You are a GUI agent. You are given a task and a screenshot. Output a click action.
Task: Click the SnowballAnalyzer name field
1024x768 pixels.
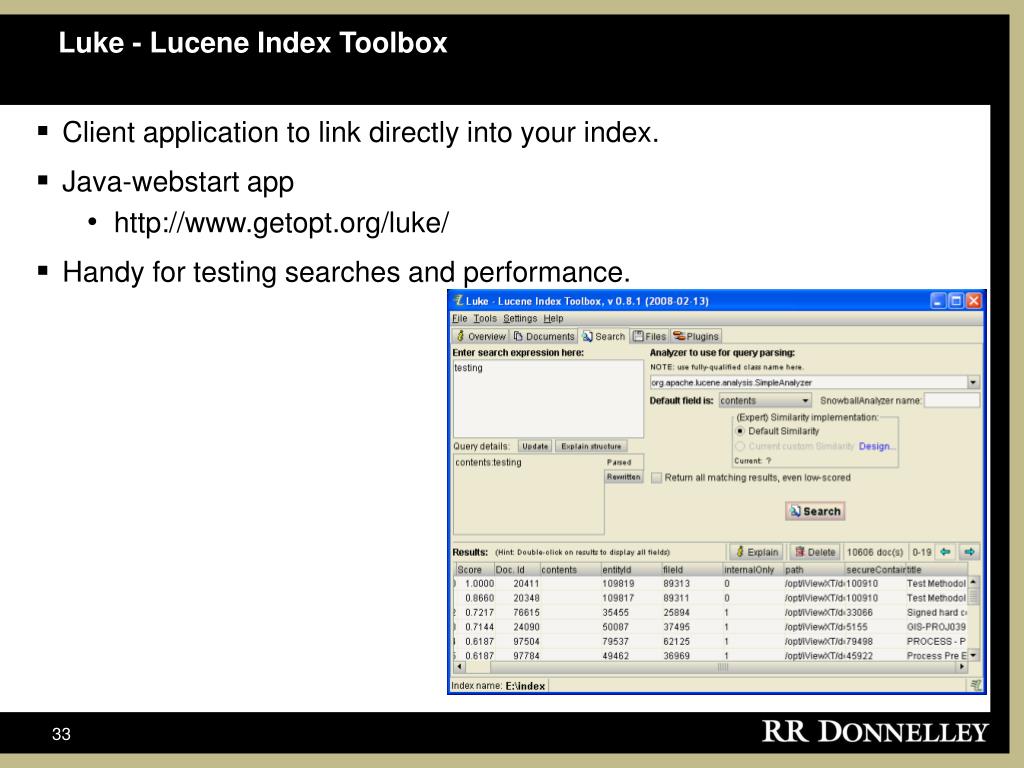(x=952, y=400)
